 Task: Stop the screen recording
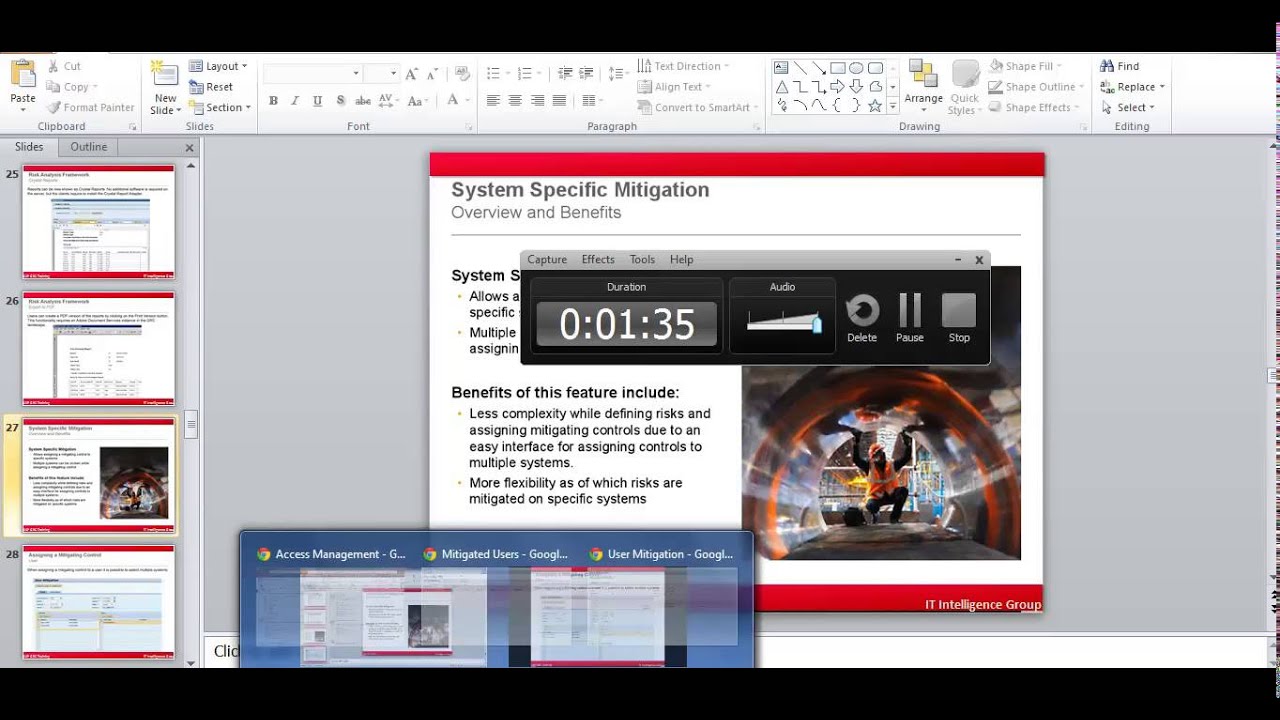click(959, 318)
